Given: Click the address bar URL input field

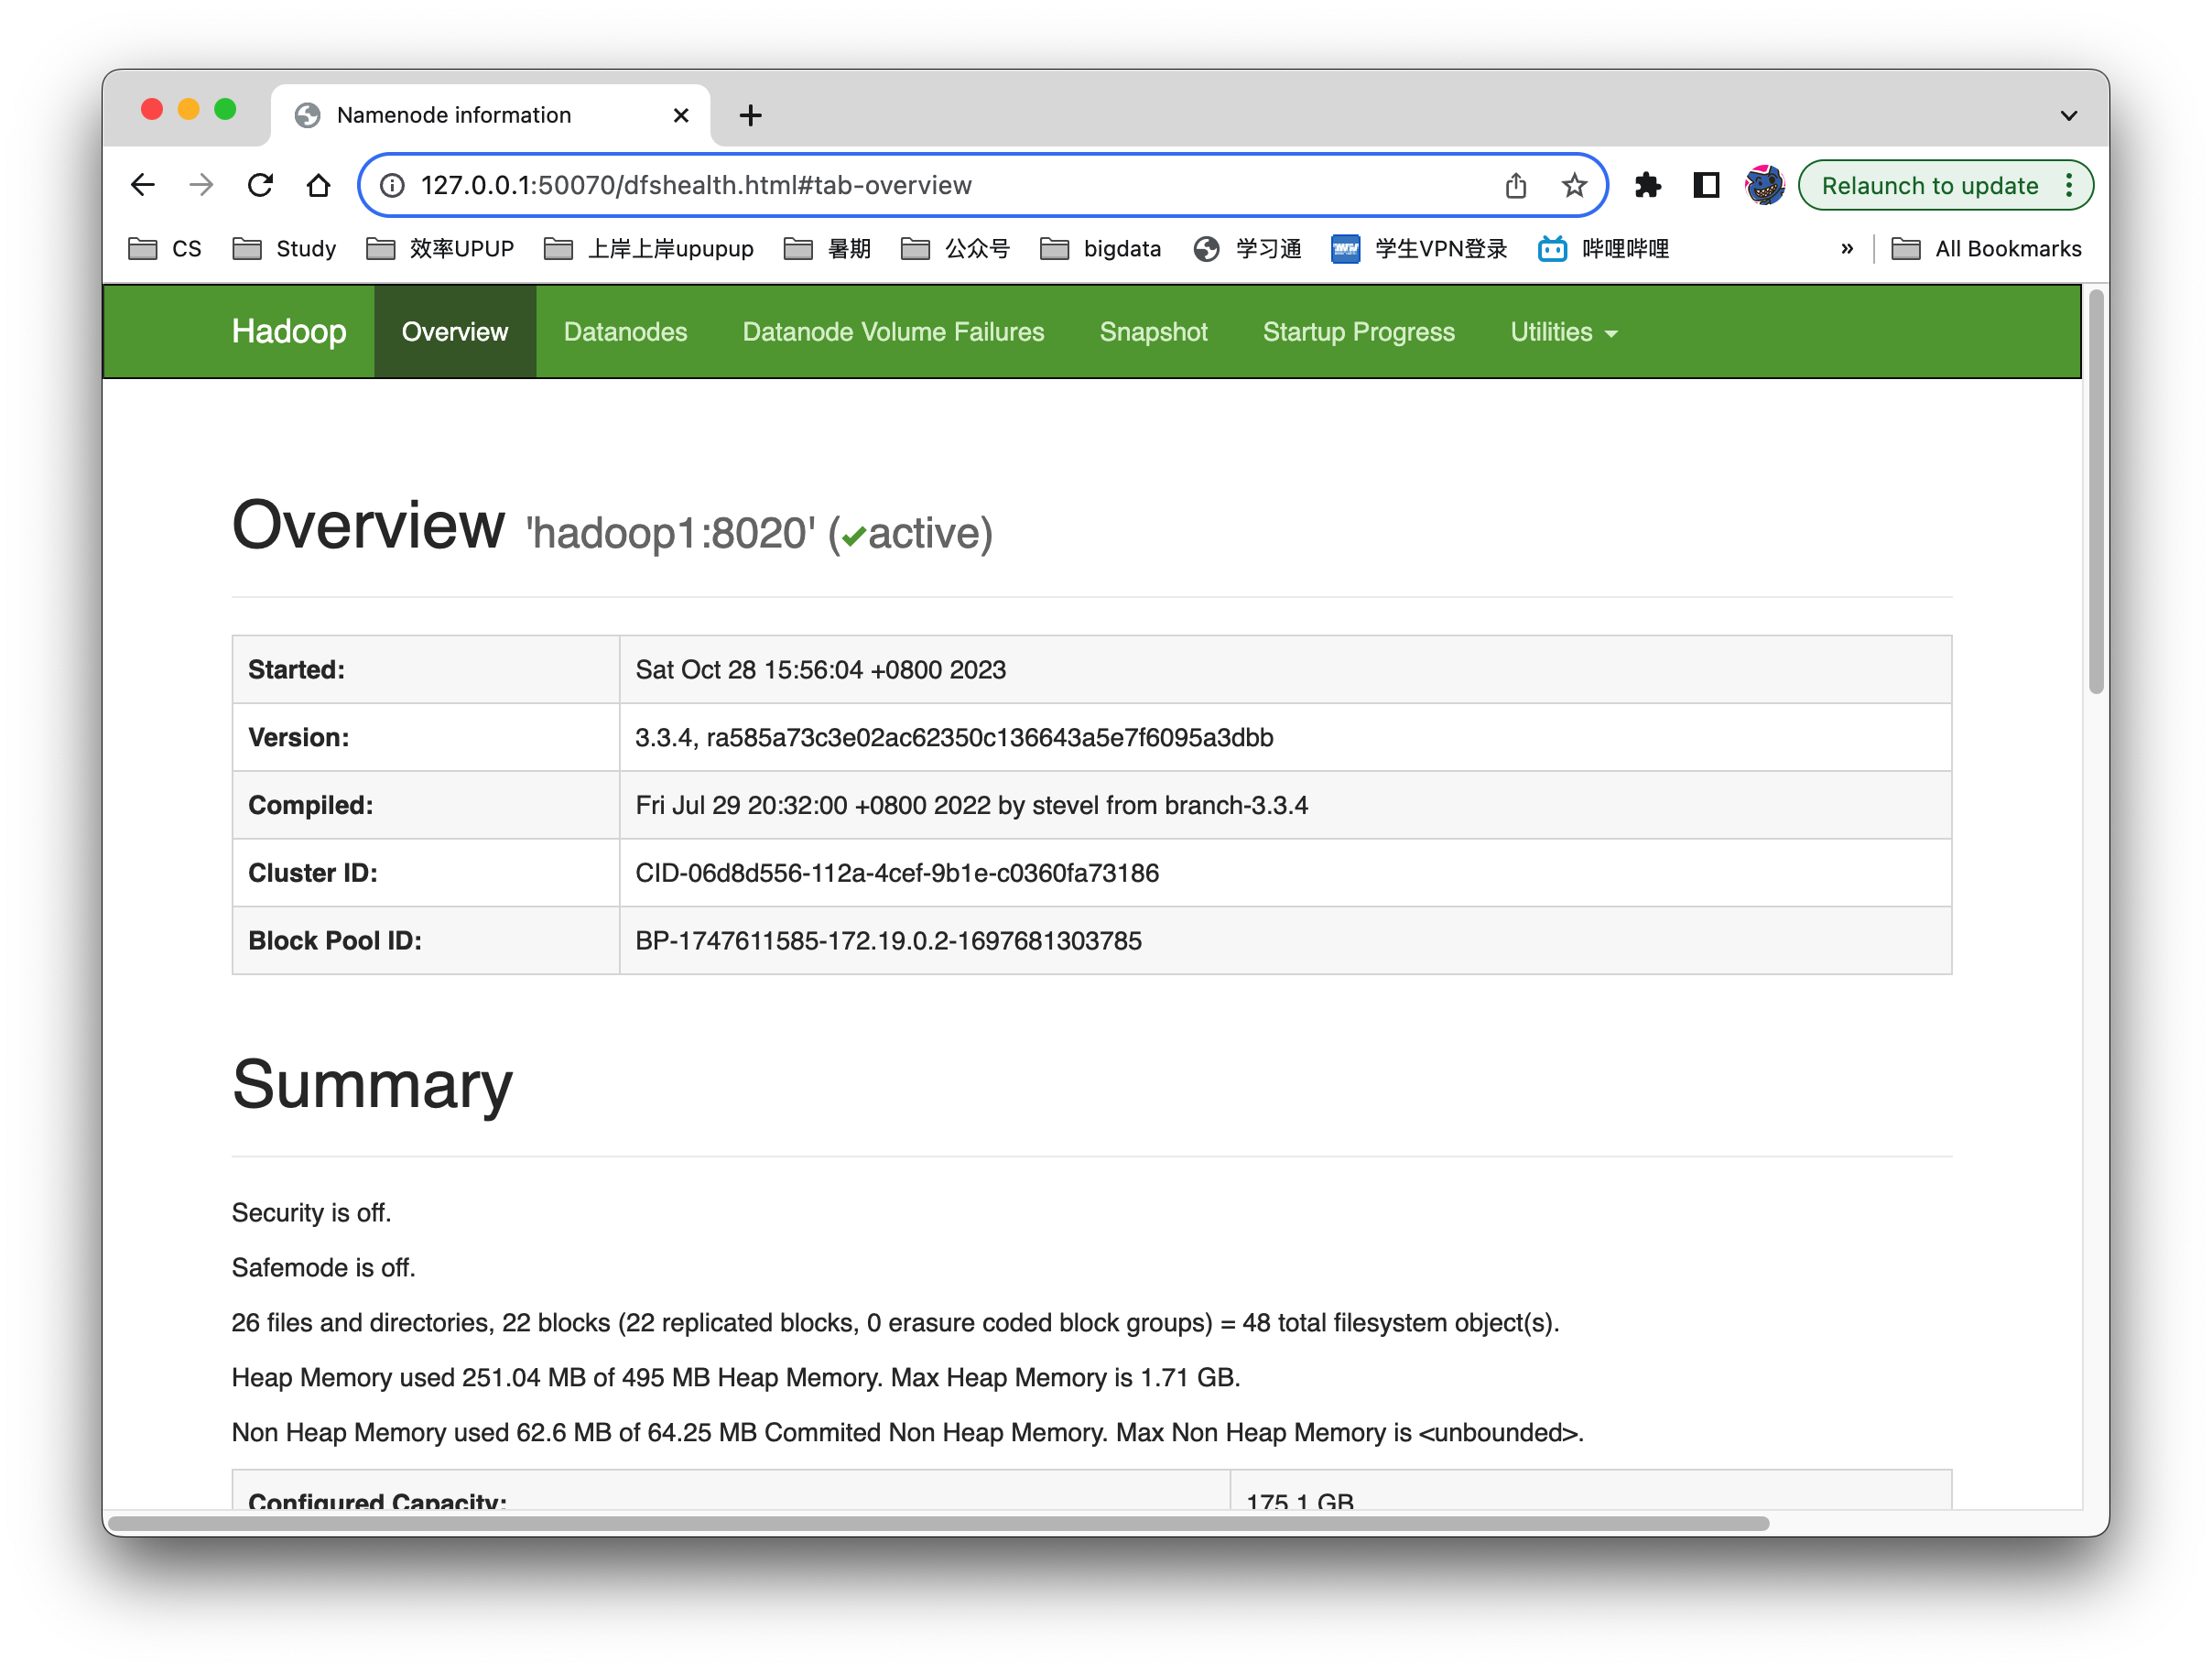Looking at the screenshot, I should 983,184.
